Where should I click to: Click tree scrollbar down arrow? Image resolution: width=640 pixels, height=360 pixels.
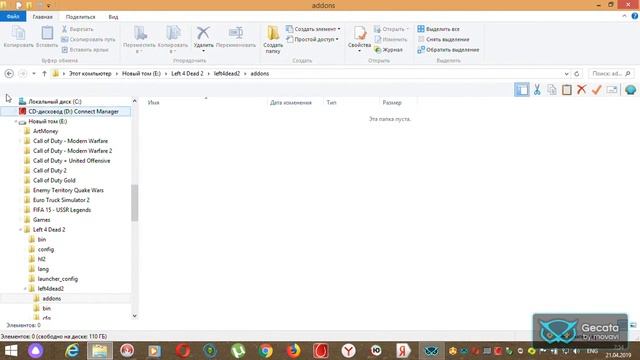point(135,316)
